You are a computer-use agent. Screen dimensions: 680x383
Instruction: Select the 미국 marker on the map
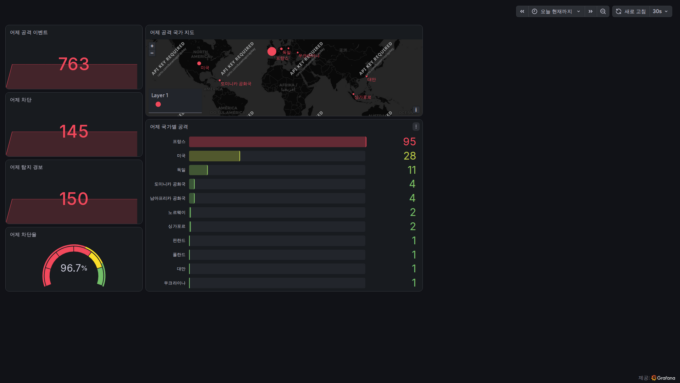pos(199,63)
